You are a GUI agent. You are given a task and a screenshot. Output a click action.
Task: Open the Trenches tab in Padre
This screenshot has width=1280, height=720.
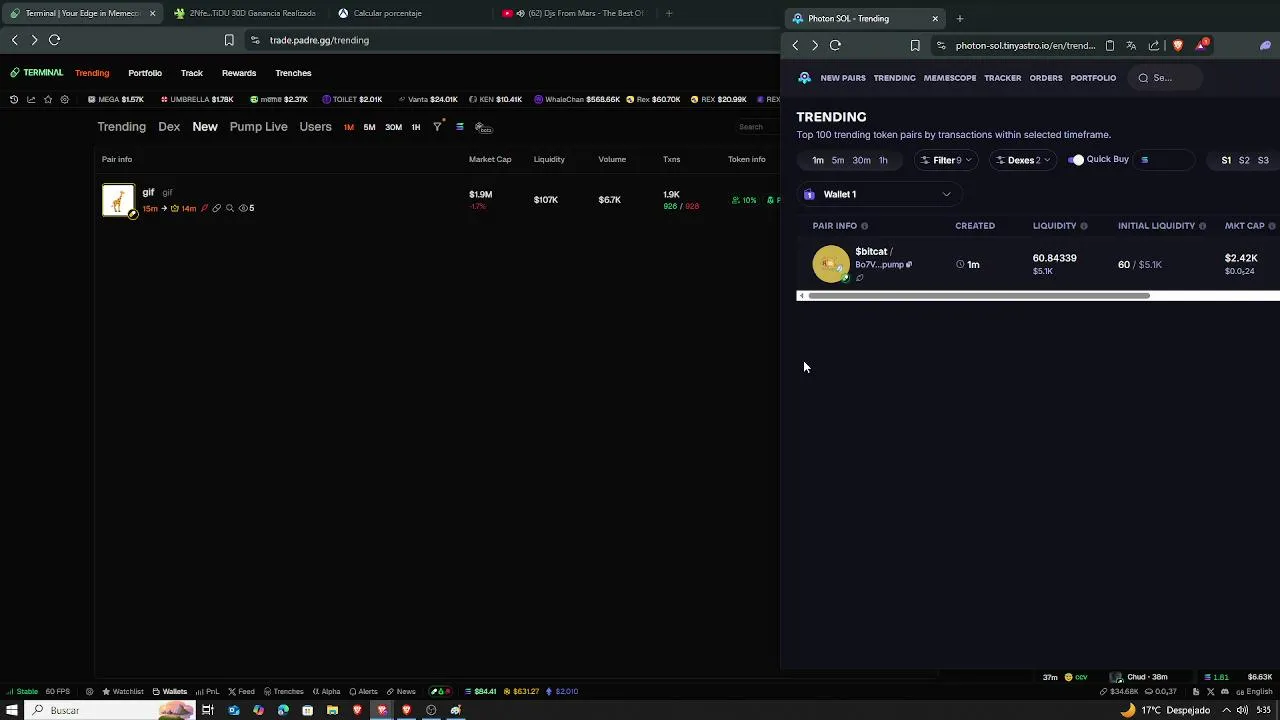293,73
